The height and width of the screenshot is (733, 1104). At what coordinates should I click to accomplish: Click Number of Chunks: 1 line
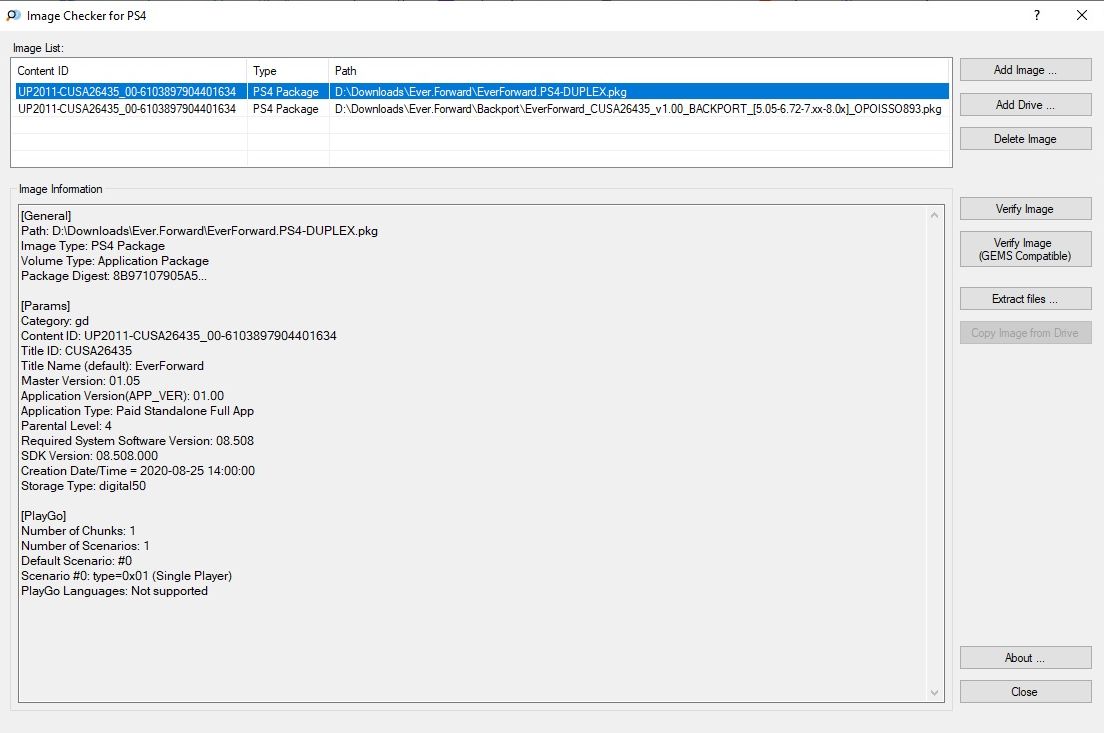(78, 531)
